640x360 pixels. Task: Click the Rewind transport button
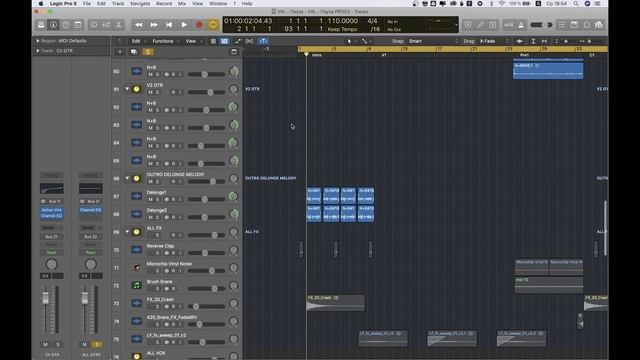point(139,25)
